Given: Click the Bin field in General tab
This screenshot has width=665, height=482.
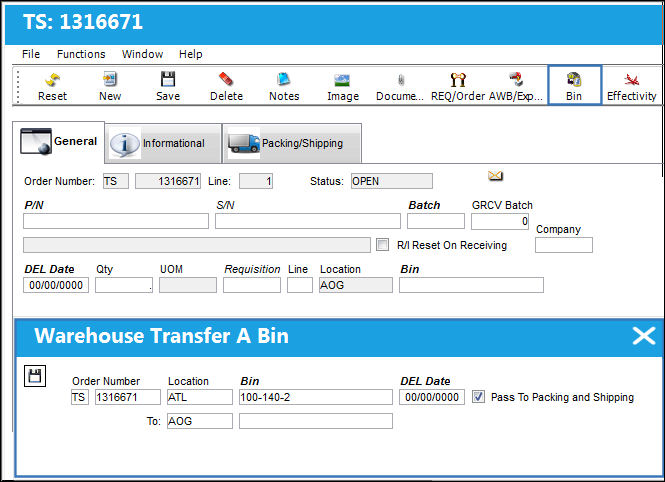Looking at the screenshot, I should click(x=471, y=285).
